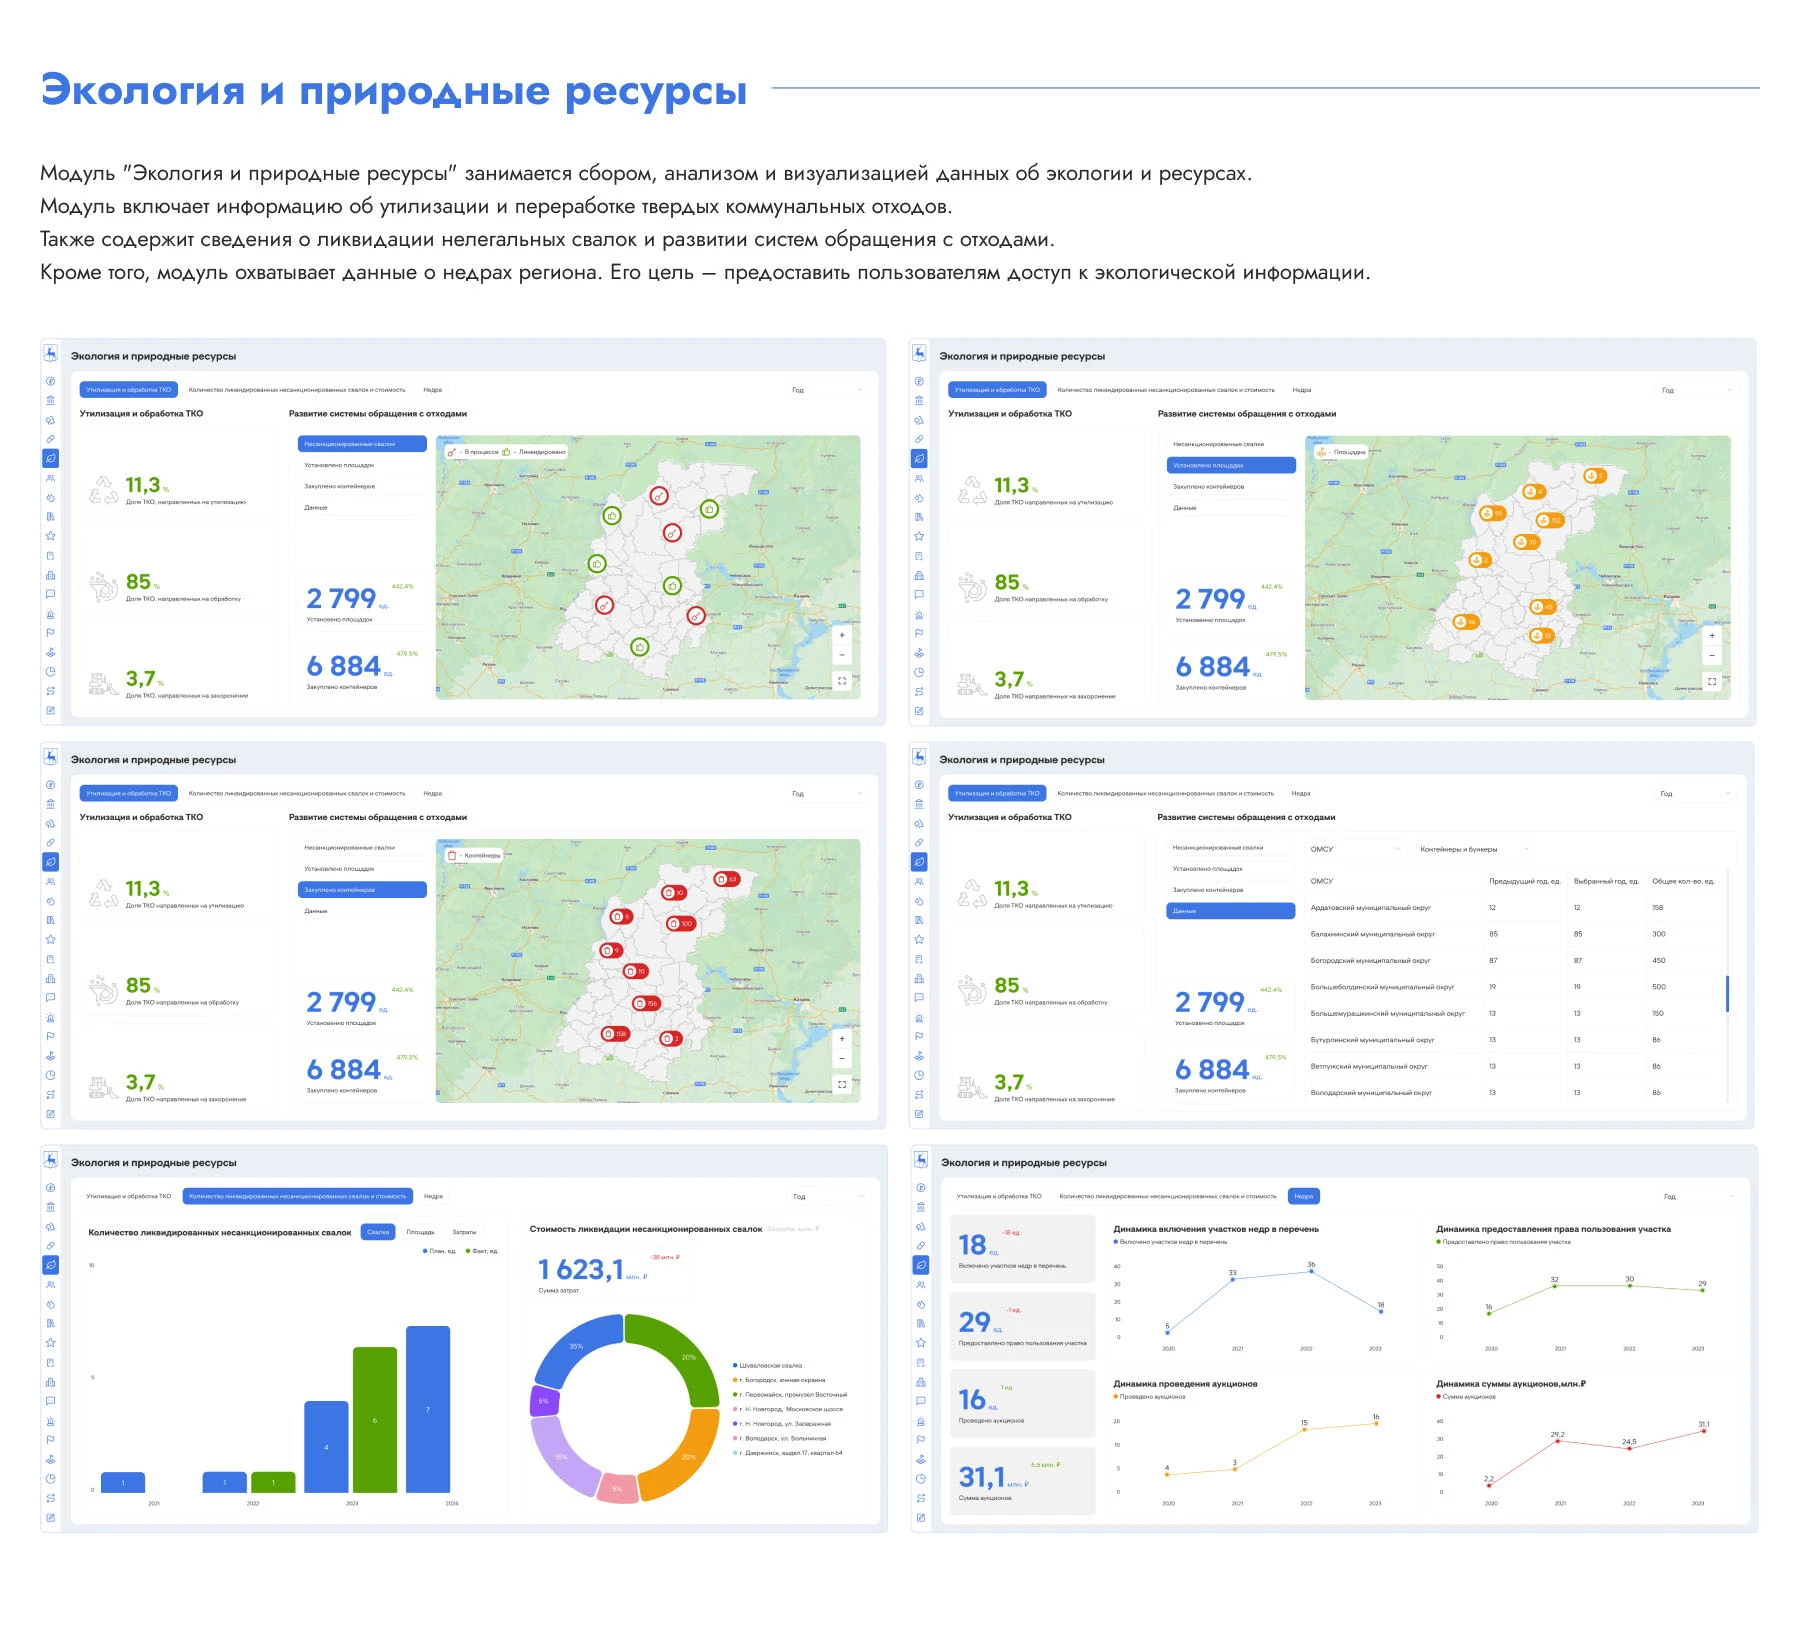Expand the Год dropdown in red containers map panel

tap(826, 794)
